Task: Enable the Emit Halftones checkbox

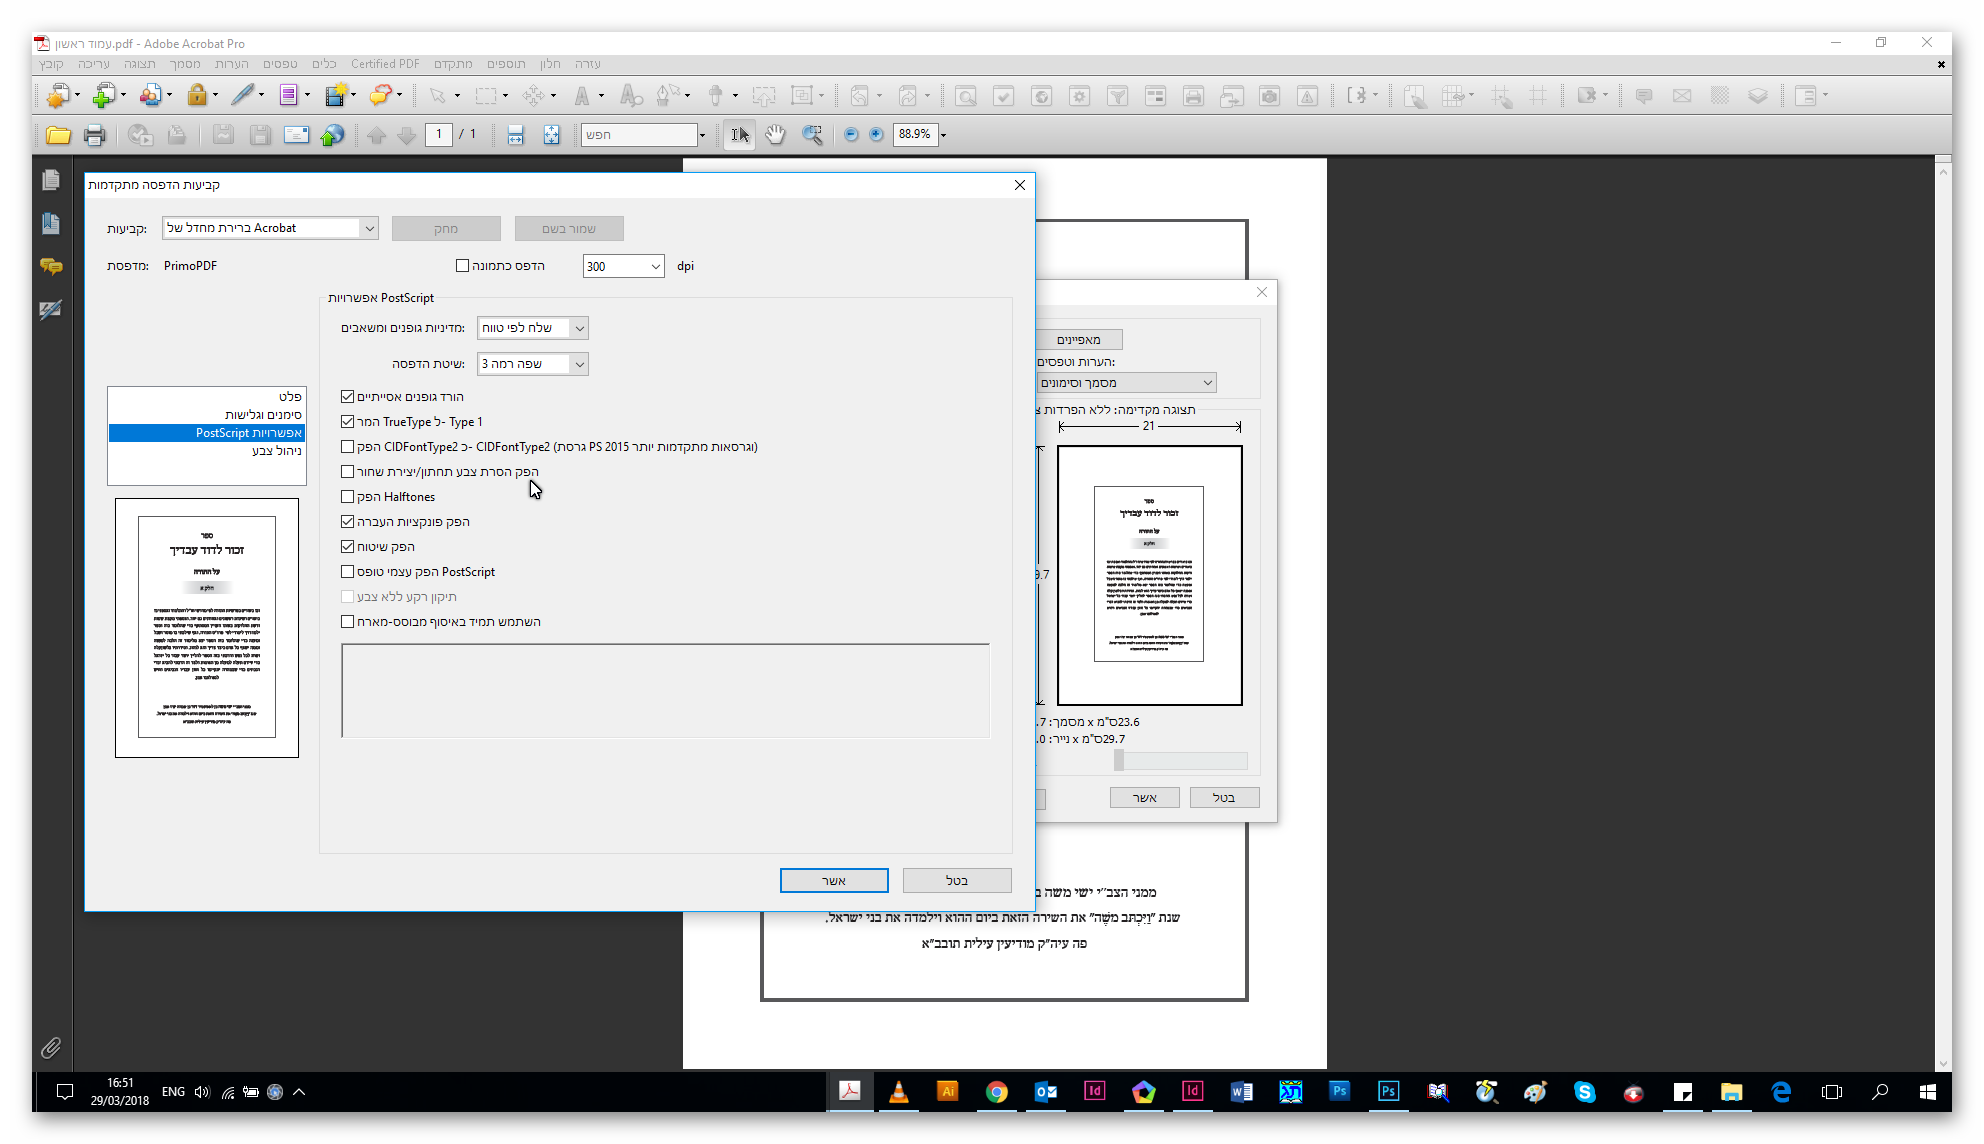Action: pyautogui.click(x=348, y=497)
